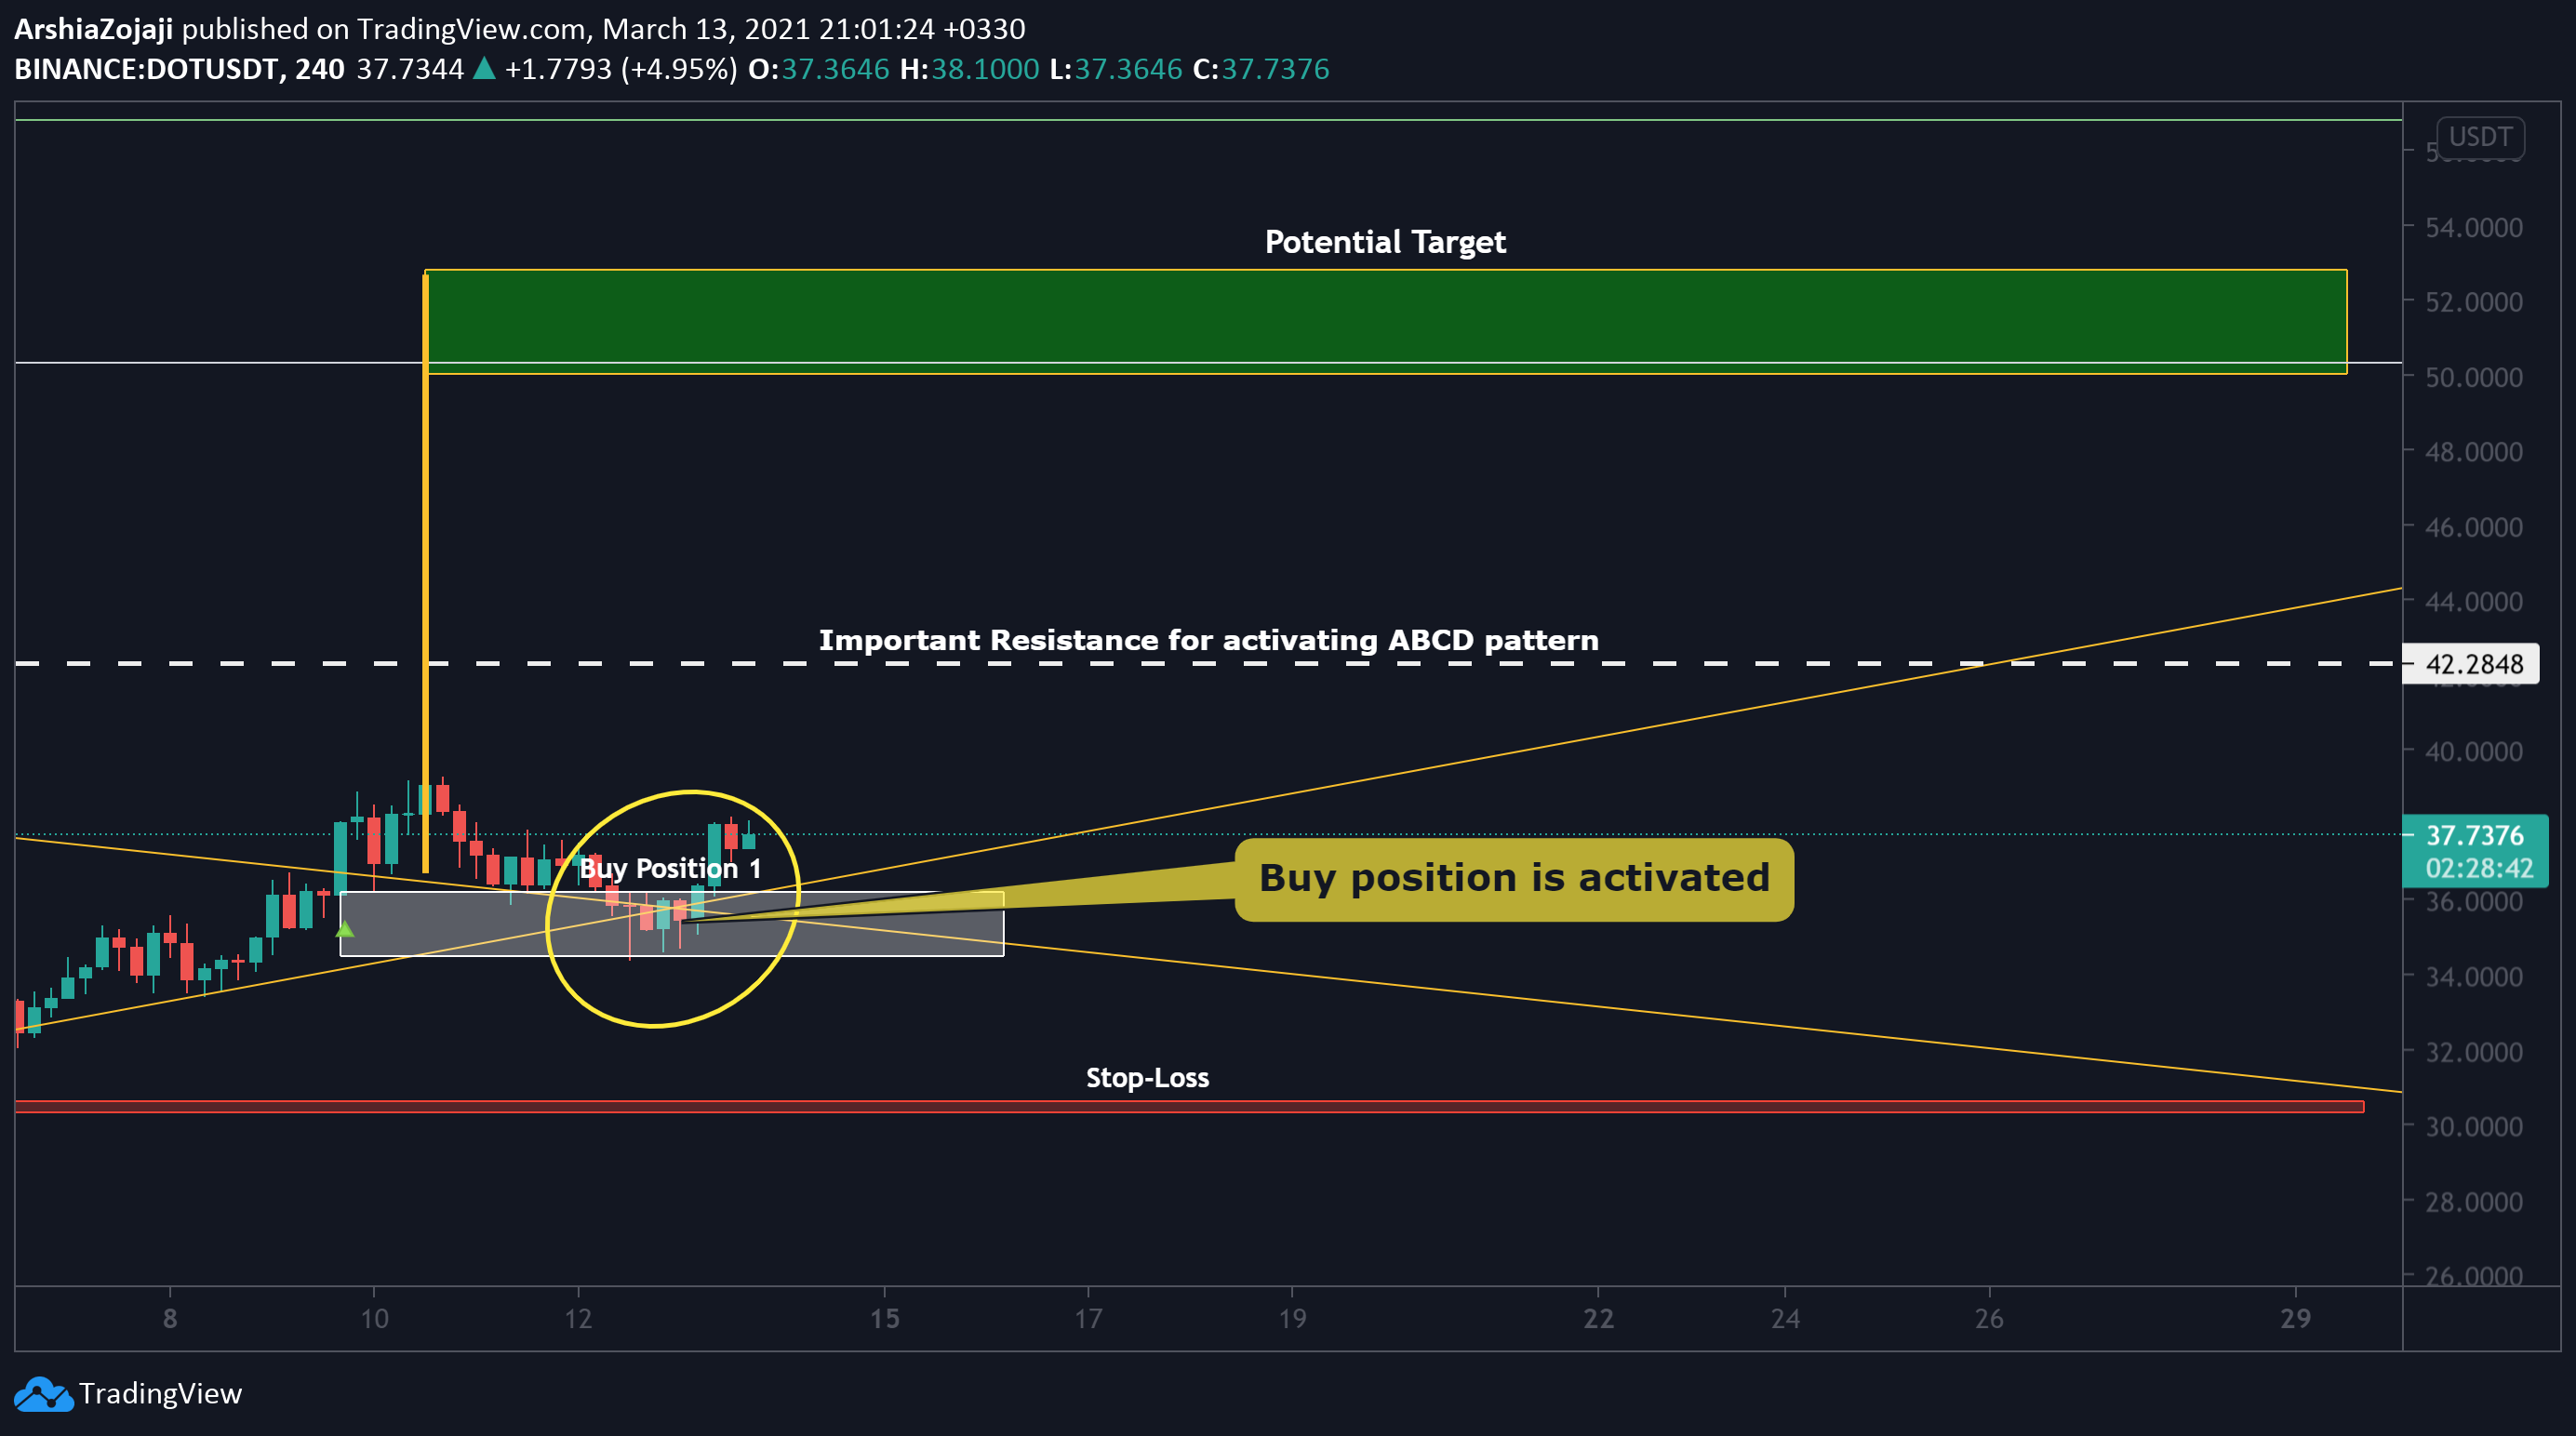Click the 'Buy Position 1' label
The height and width of the screenshot is (1436, 2576).
click(x=670, y=869)
